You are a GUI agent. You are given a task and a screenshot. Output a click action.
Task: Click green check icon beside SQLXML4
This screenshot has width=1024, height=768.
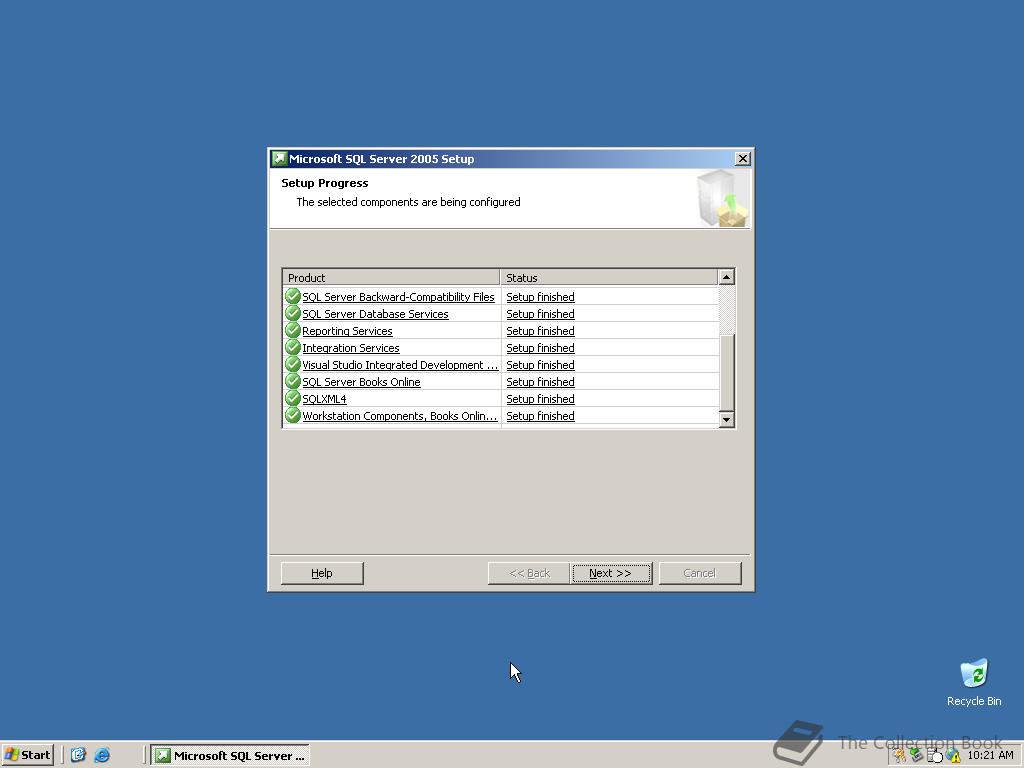point(293,398)
